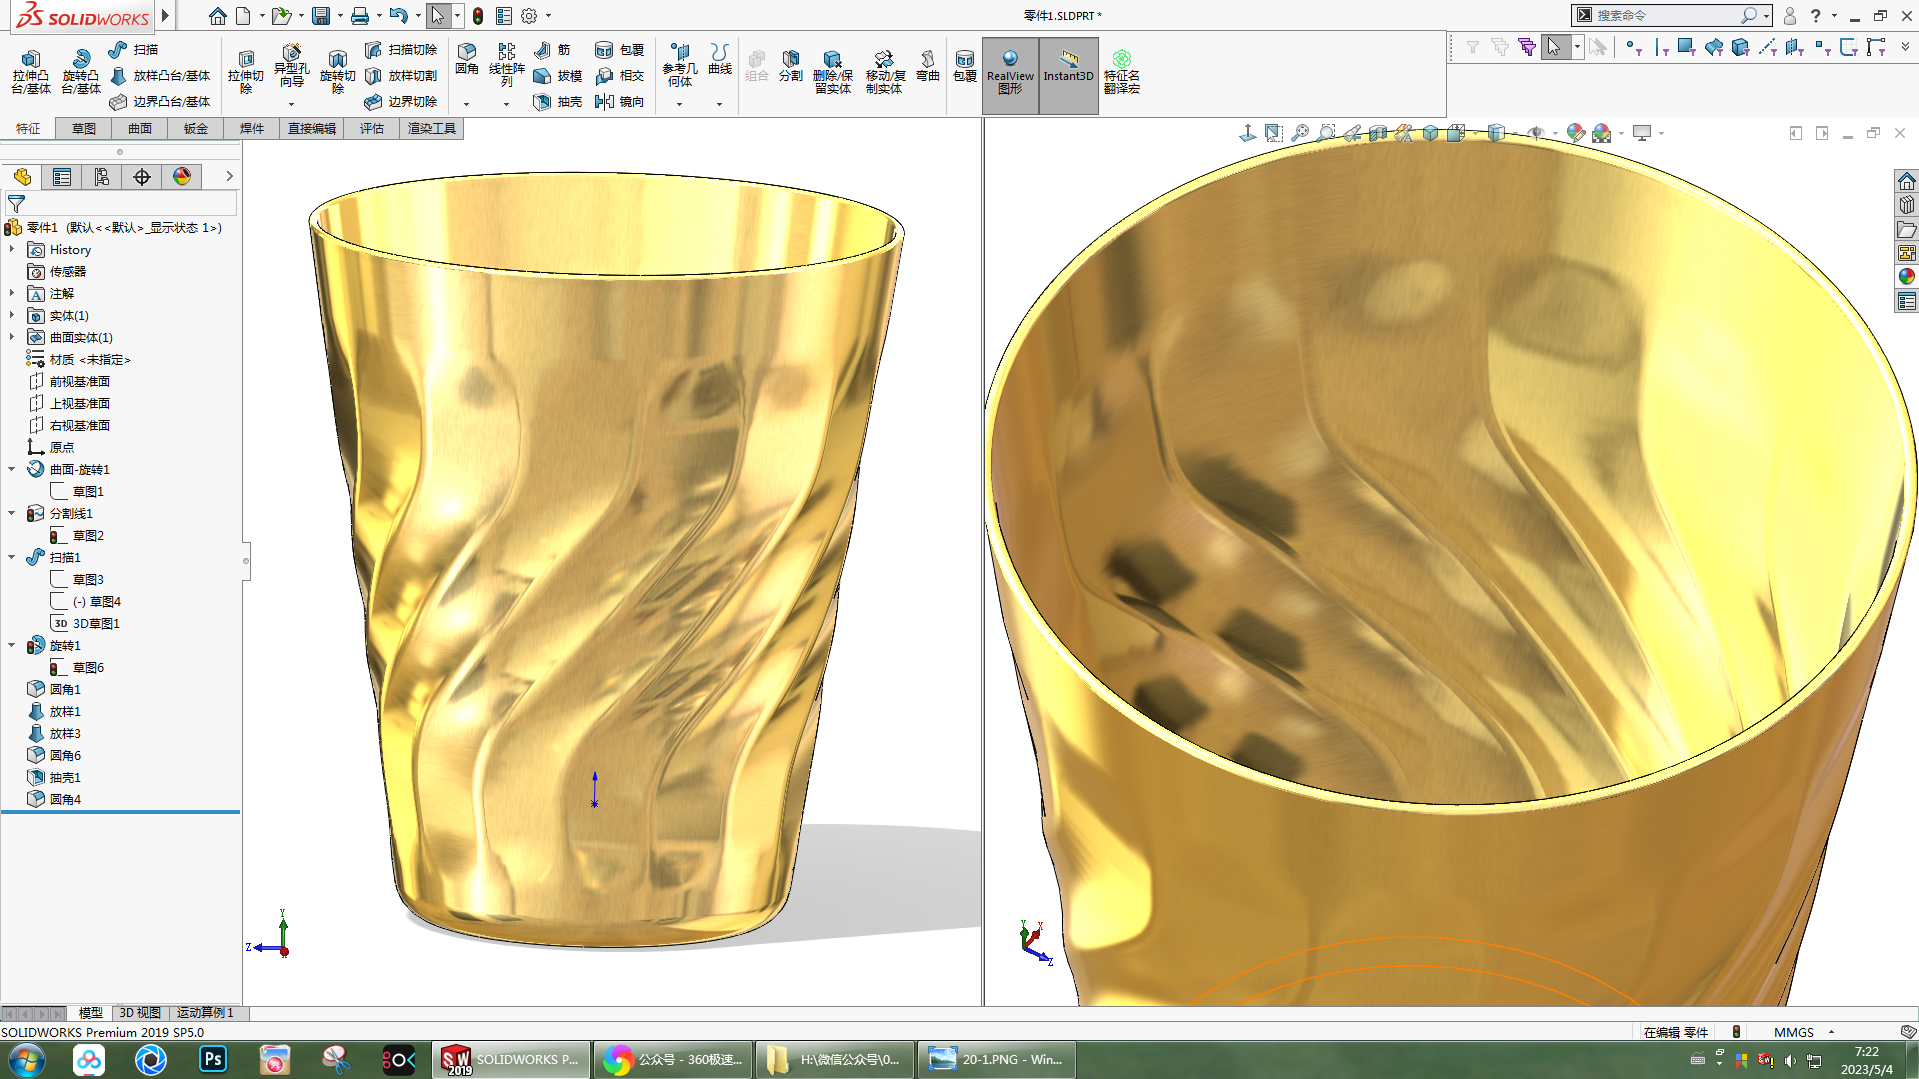
Task: Choose the Swept Boss tool (扫描)
Action: (x=133, y=49)
